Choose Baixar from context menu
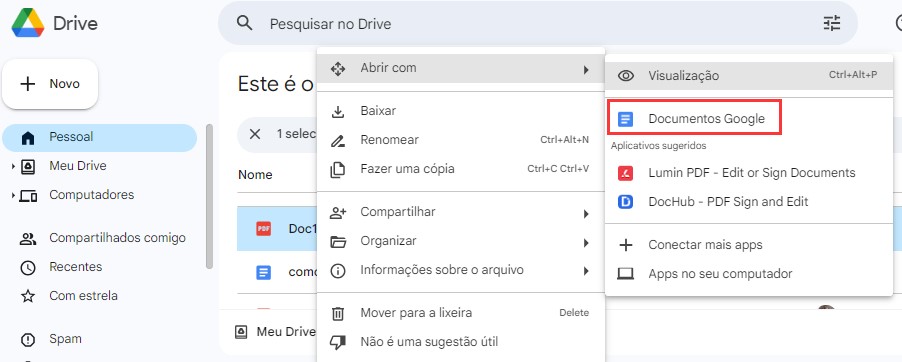 click(x=461, y=110)
